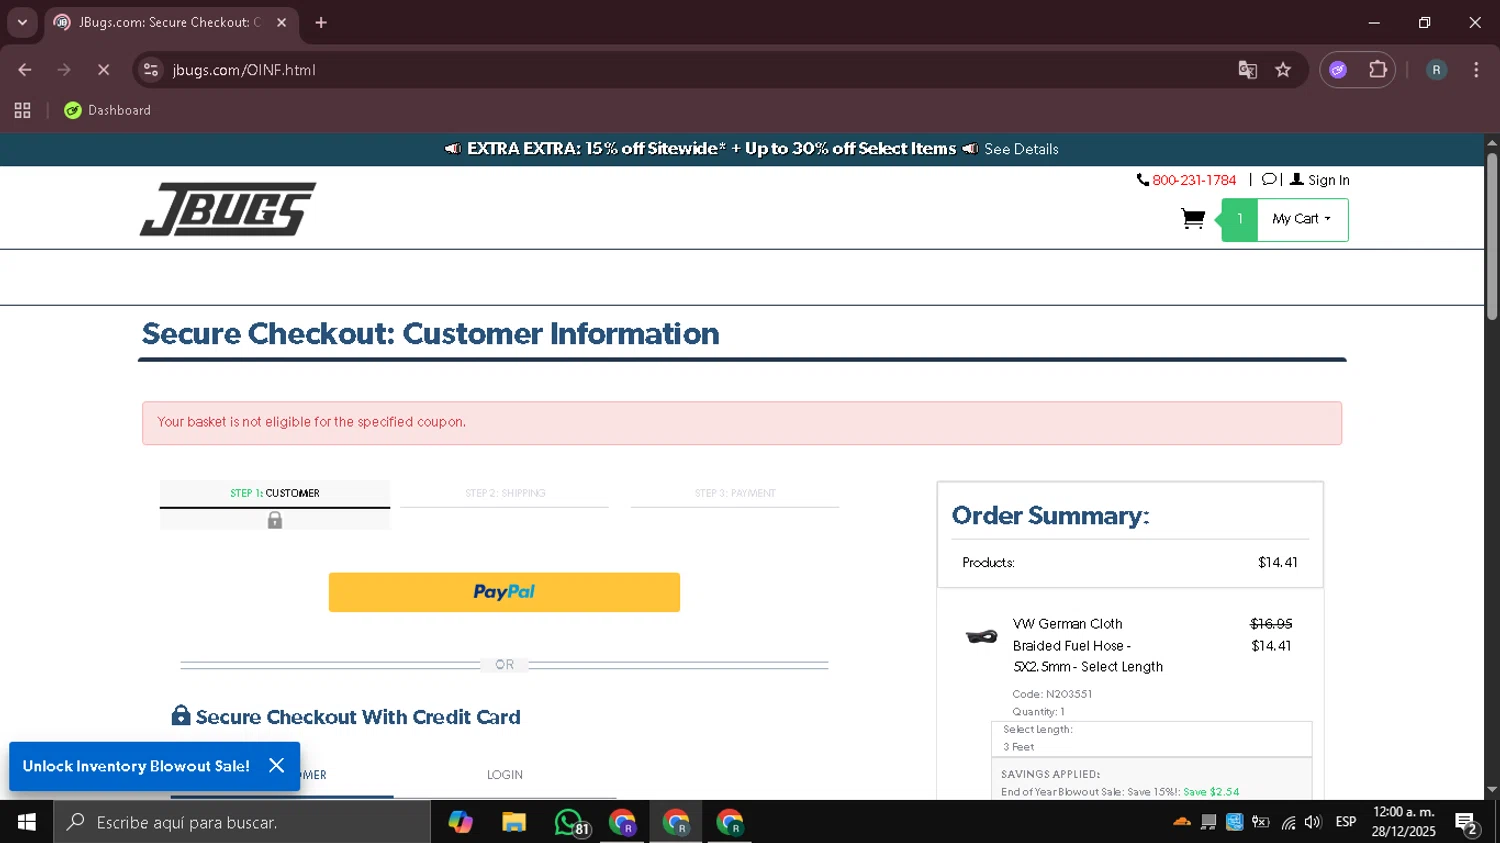
Task: Click the Products total $14.41
Action: pyautogui.click(x=1277, y=563)
